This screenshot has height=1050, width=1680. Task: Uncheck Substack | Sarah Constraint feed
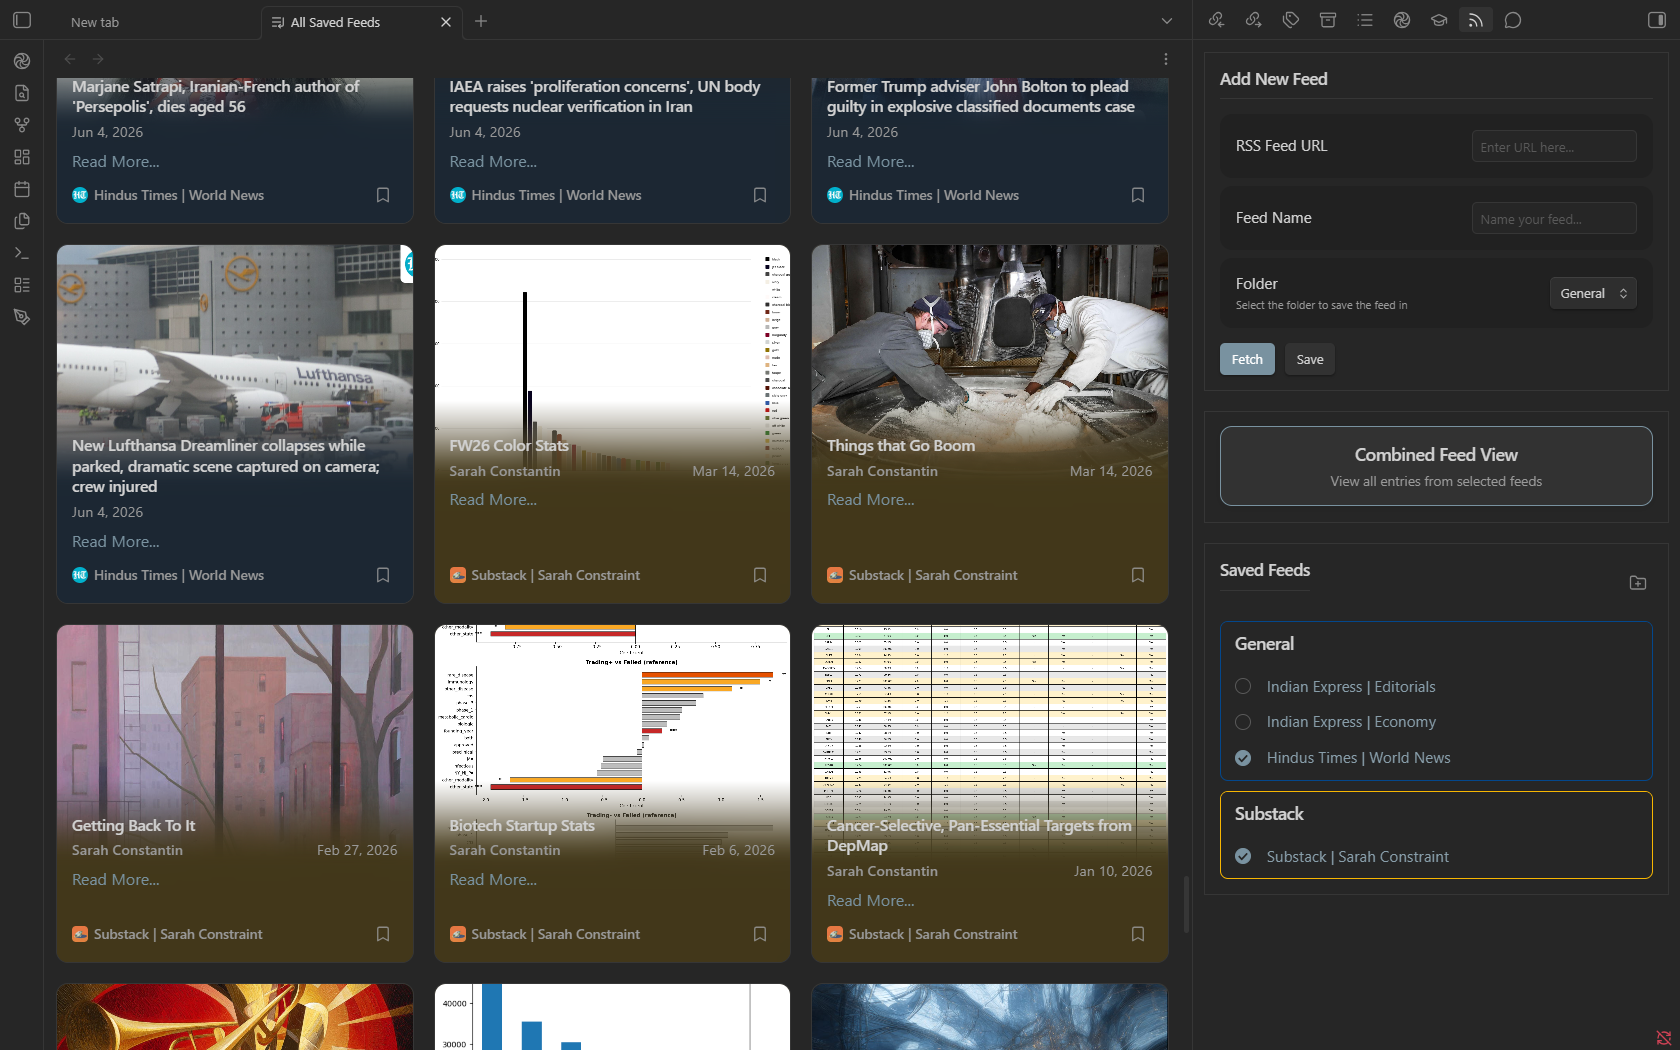1243,856
